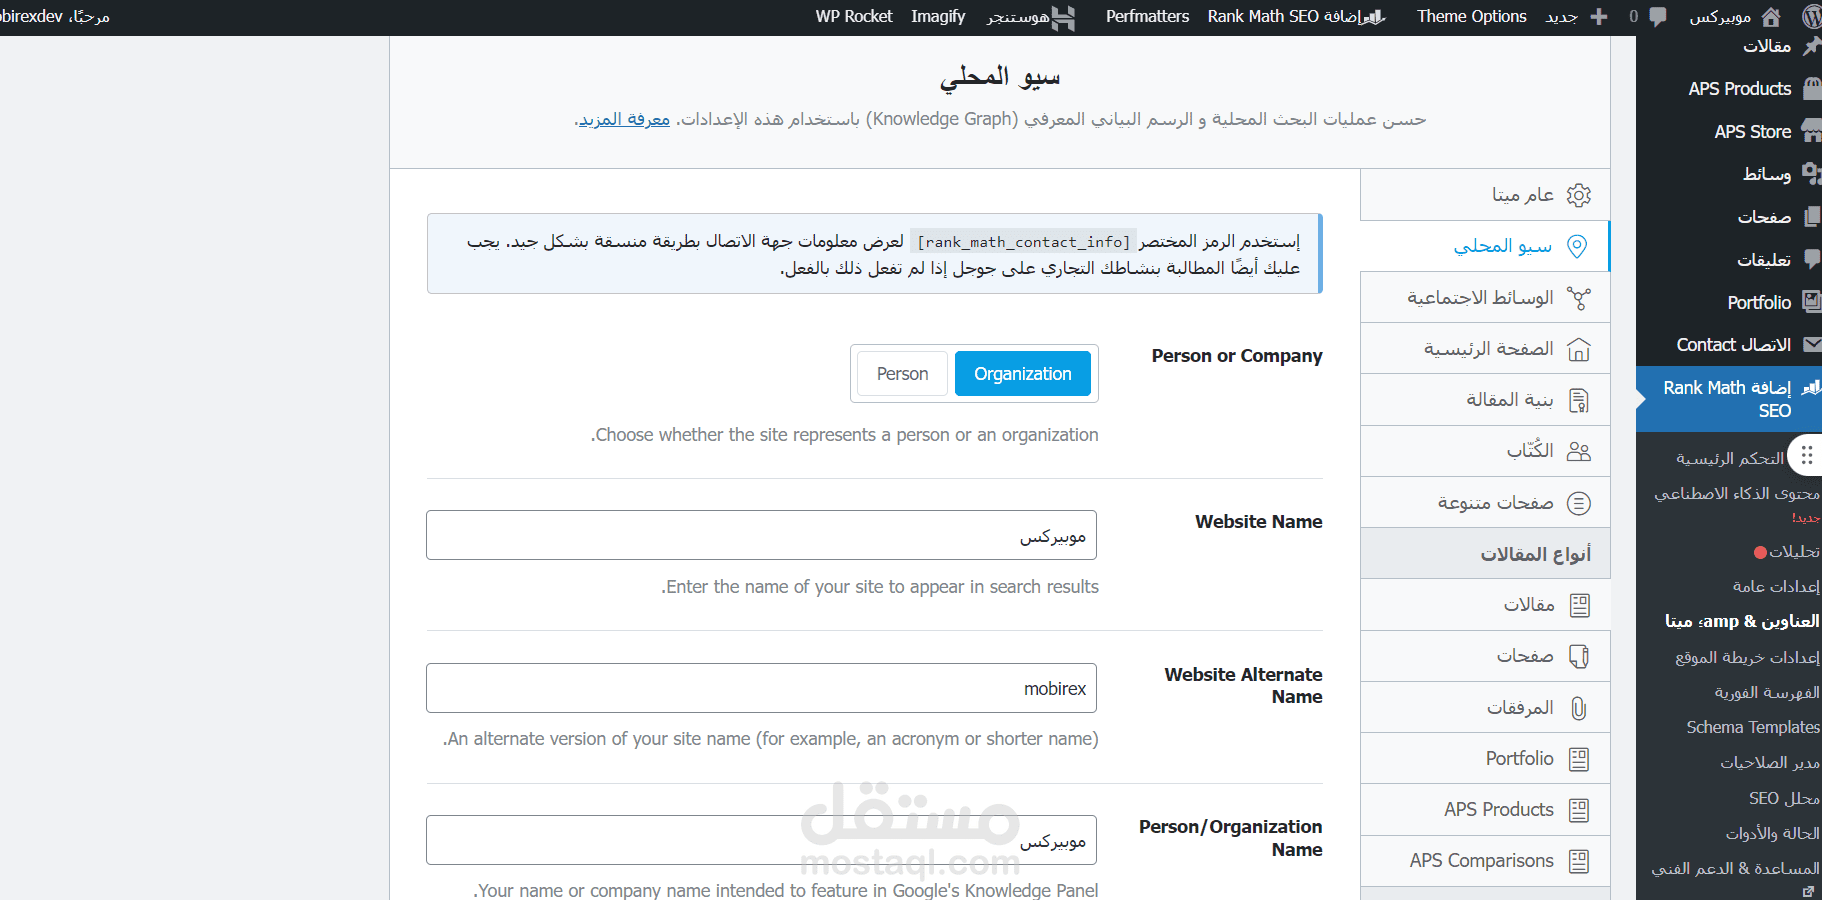The image size is (1822, 900).
Task: Open إعدادات خريطة الموقع submenu link
Action: (1747, 657)
